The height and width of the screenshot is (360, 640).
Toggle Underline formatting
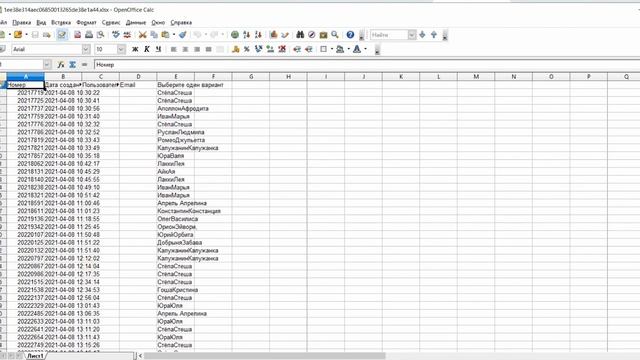tap(158, 49)
